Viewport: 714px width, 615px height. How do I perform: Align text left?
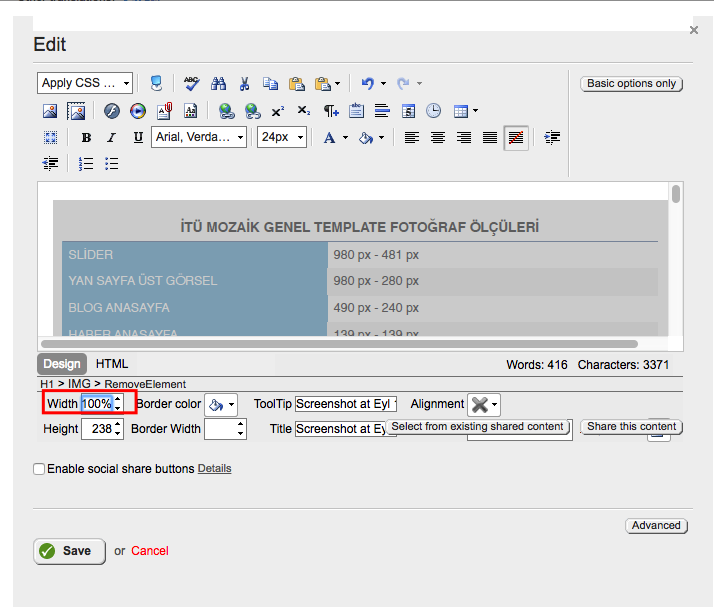[x=412, y=137]
